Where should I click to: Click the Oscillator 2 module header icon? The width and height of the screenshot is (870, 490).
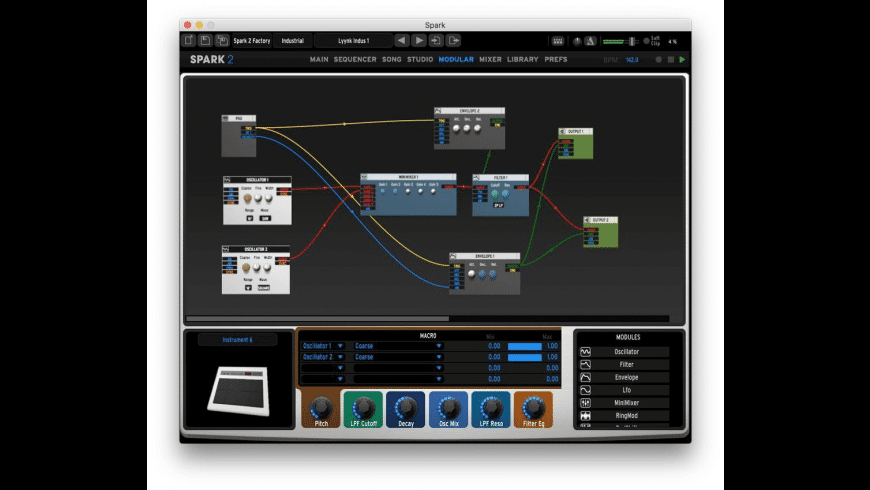tap(226, 249)
